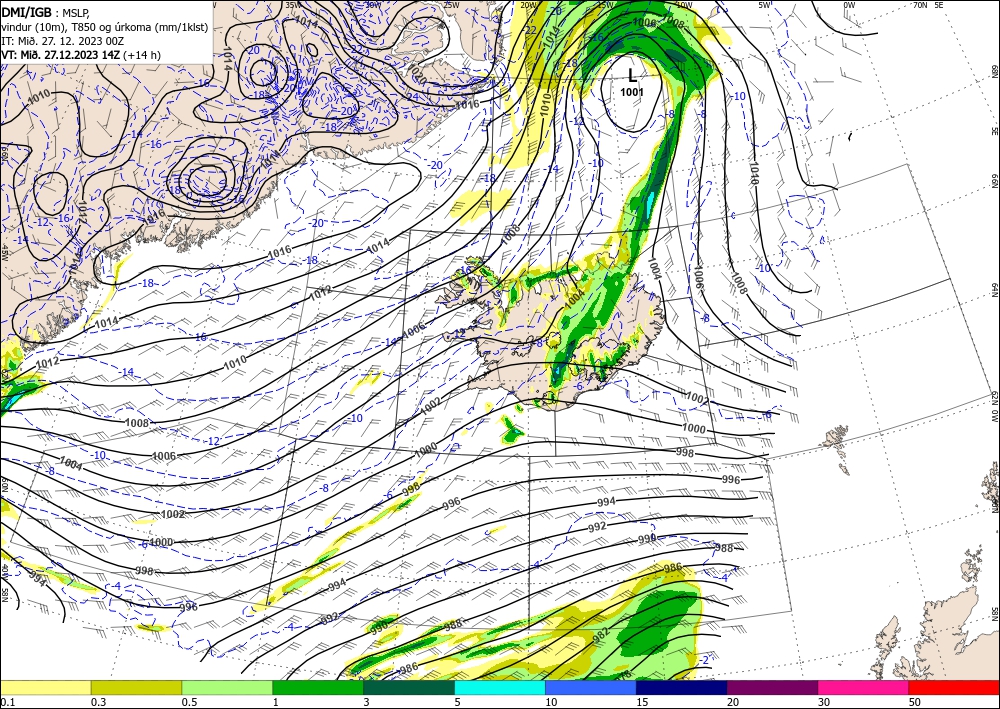
Task: Select the 'VT: Mið. 27.12.2023 14Z (+14 h)' line
Action: [x=80, y=55]
